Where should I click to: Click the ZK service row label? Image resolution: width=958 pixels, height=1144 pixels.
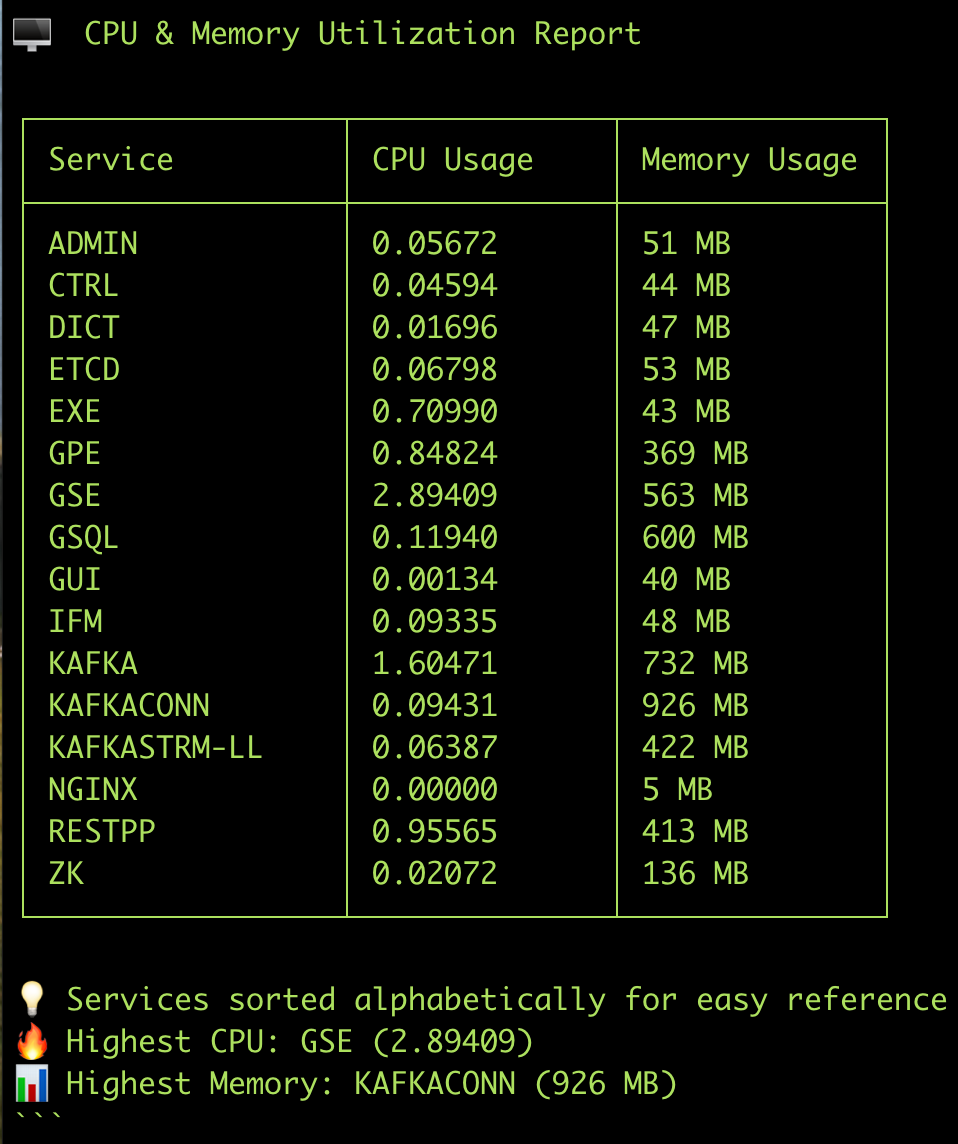pyautogui.click(x=66, y=873)
